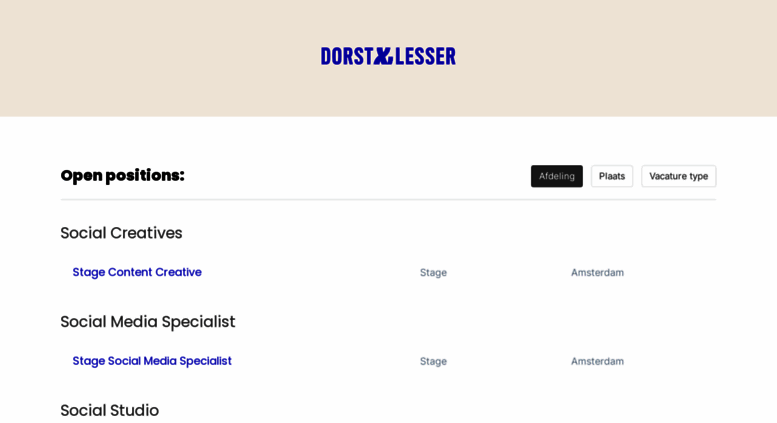Click Amsterdam in Social Media Specialist row
The image size is (777, 423).
[x=597, y=361]
